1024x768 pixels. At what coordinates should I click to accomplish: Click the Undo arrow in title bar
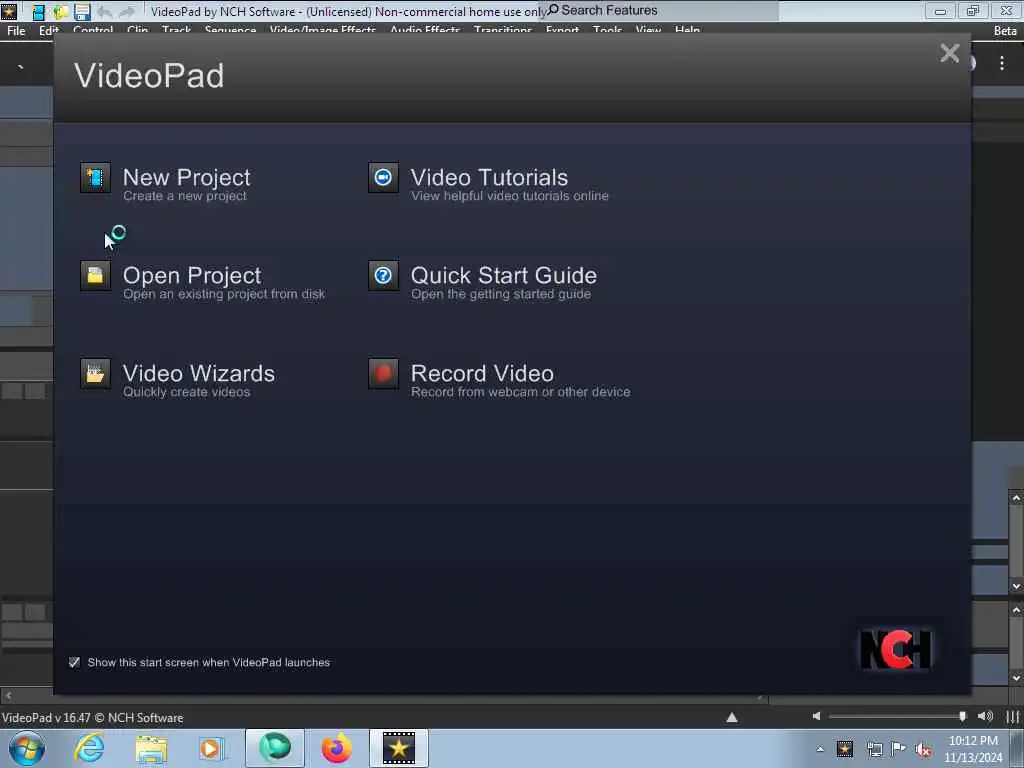[104, 11]
